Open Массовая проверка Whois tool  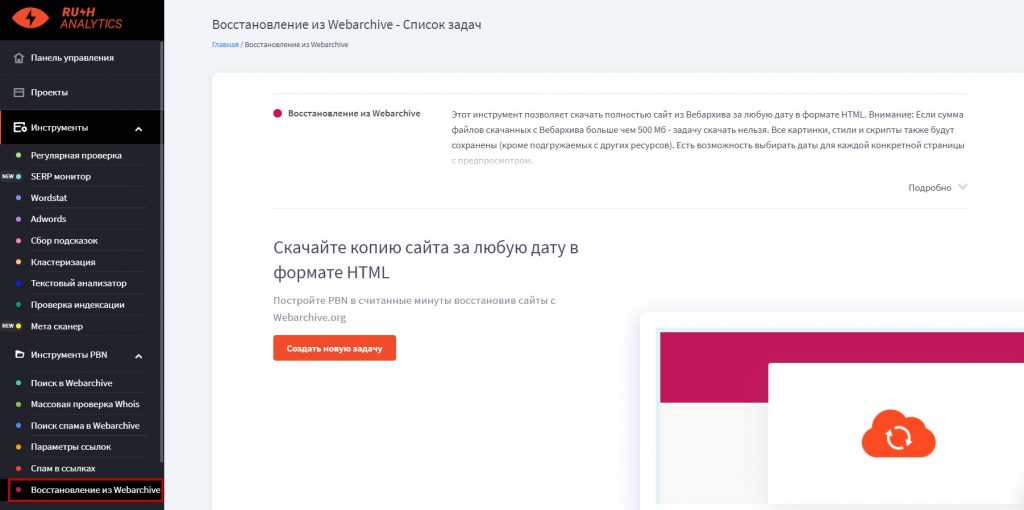pos(85,405)
